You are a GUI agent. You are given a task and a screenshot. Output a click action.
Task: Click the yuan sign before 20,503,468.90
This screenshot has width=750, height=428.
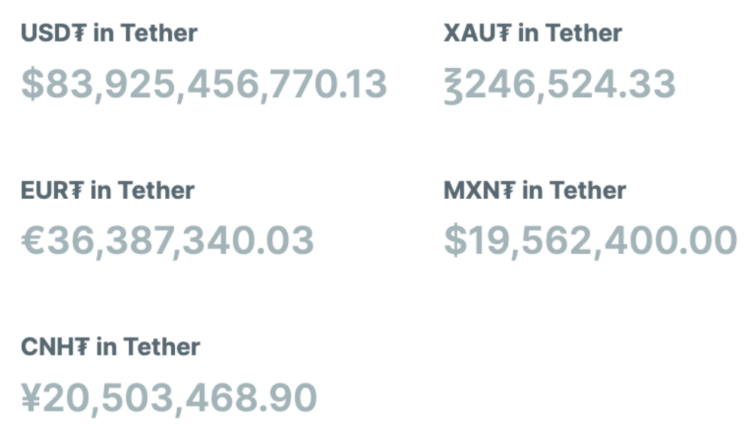coord(32,398)
